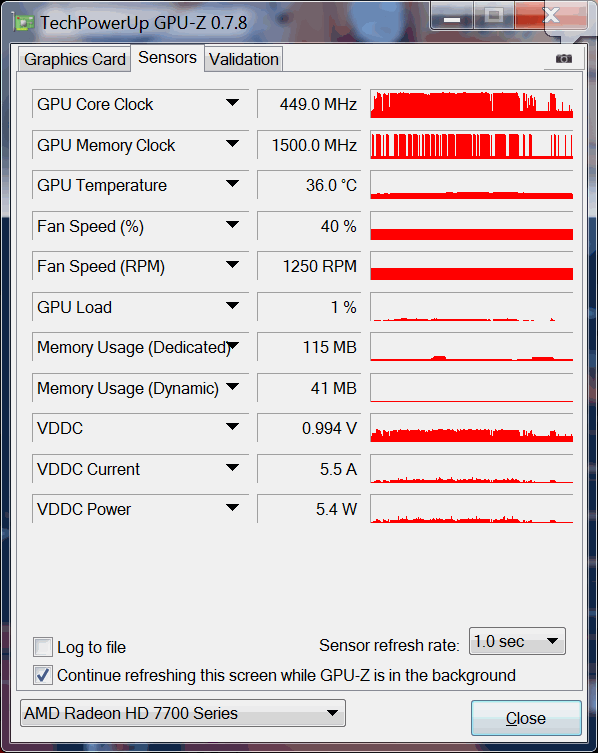Minimize the GPU-Z window
The image size is (598, 753).
coord(452,16)
